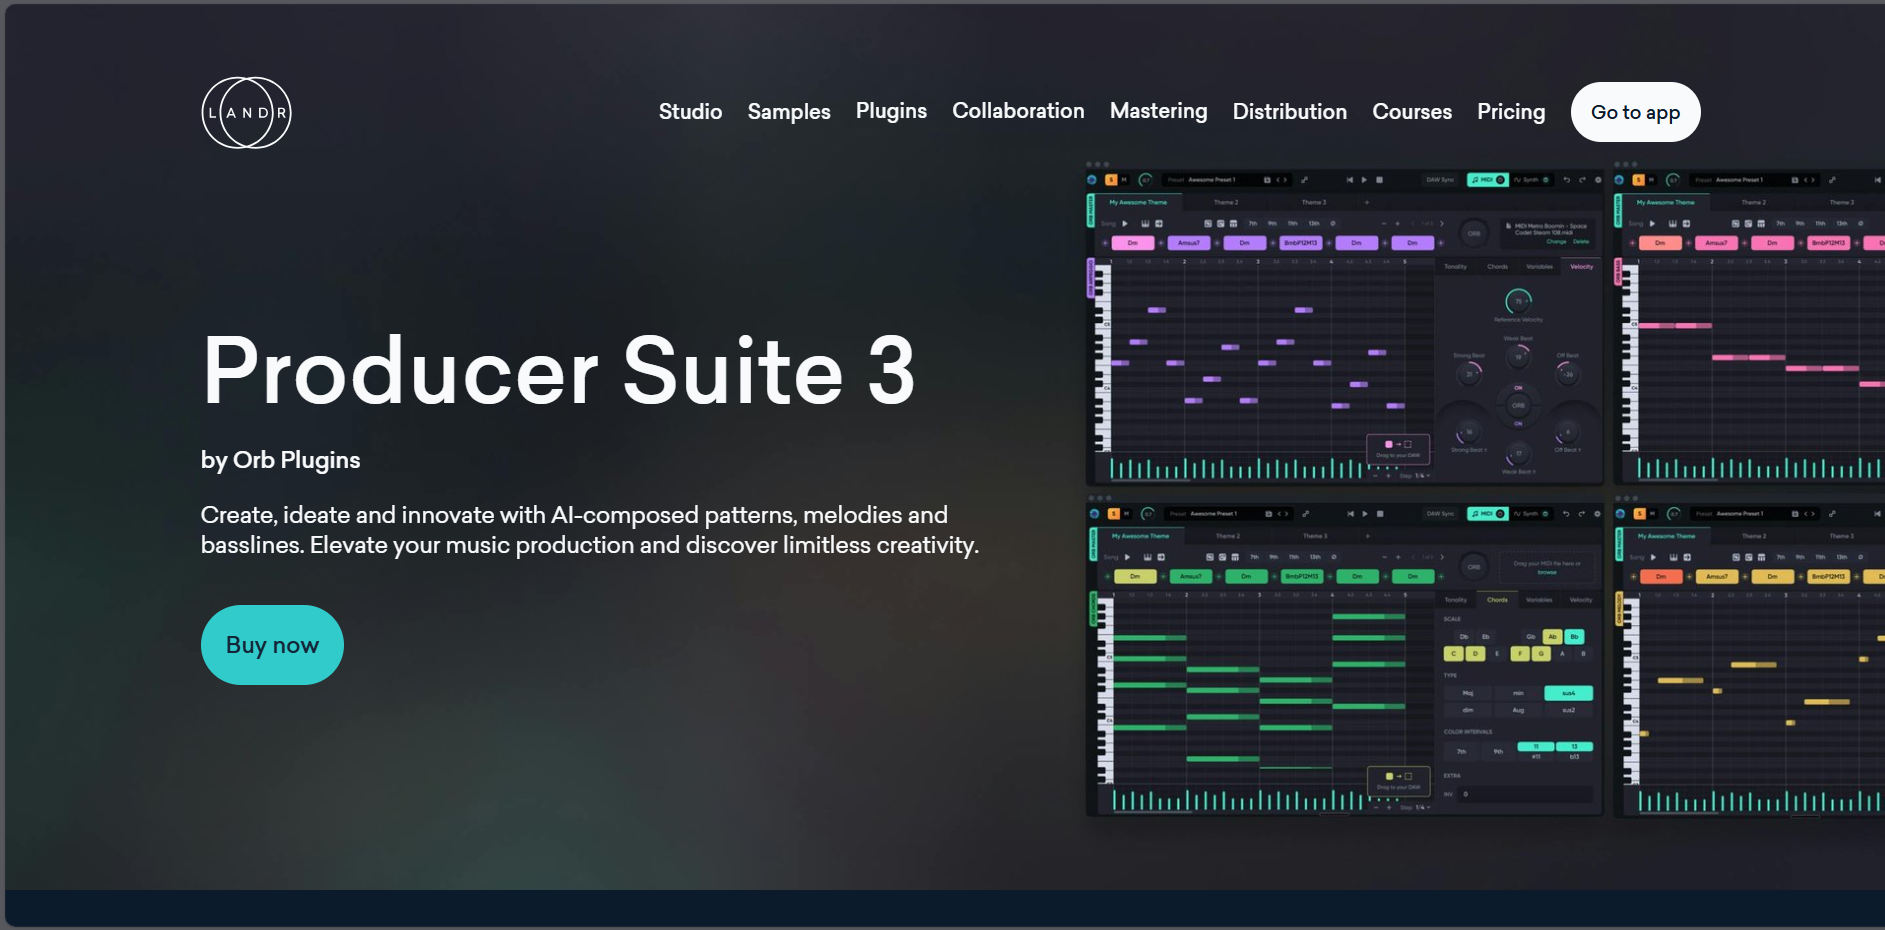Select the sus4 chord type

(1569, 693)
